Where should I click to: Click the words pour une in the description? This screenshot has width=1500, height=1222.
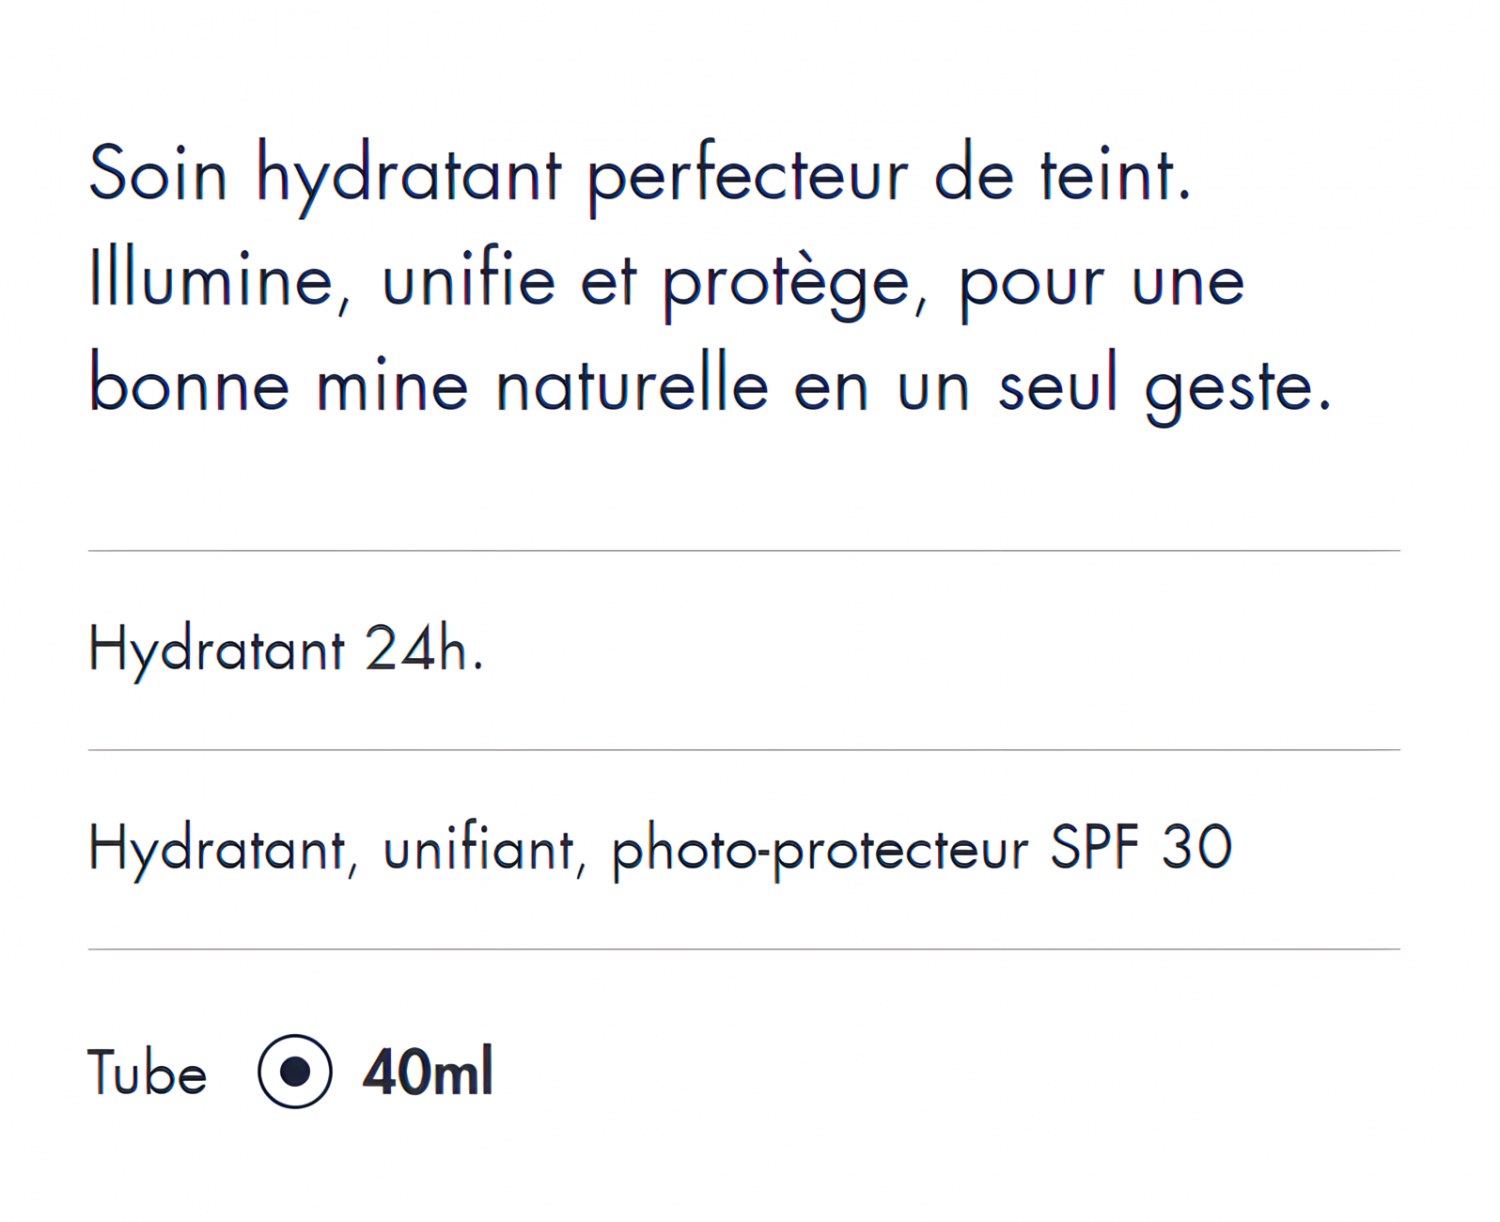(1102, 288)
